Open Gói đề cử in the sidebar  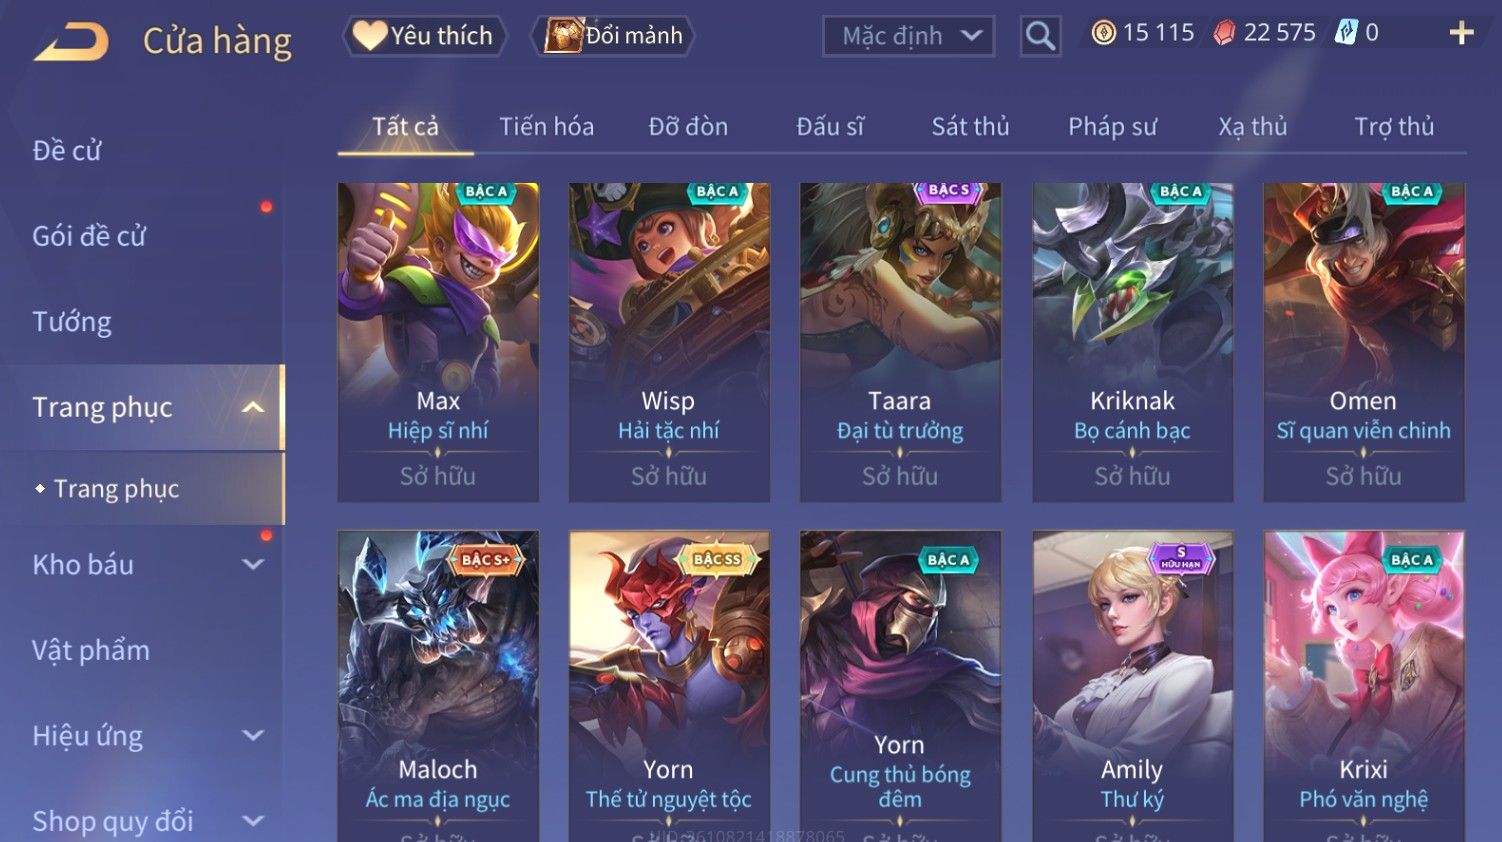coord(89,236)
